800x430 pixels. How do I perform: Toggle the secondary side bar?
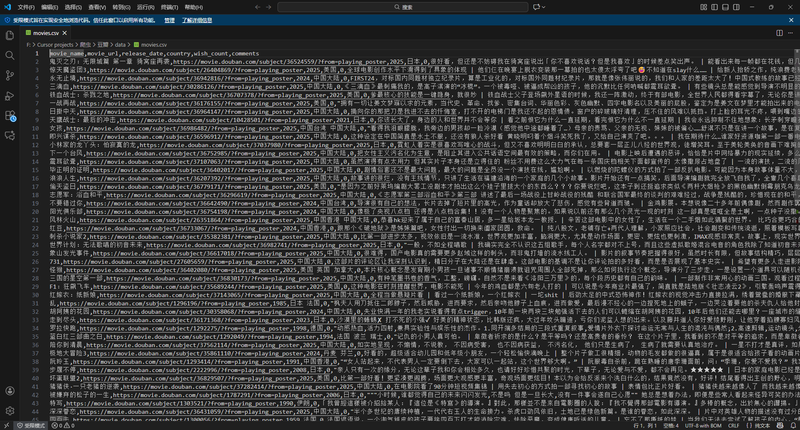(736, 7)
